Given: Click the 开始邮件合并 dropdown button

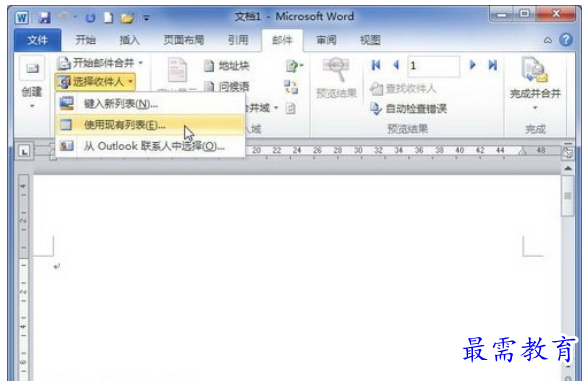Looking at the screenshot, I should (x=100, y=63).
